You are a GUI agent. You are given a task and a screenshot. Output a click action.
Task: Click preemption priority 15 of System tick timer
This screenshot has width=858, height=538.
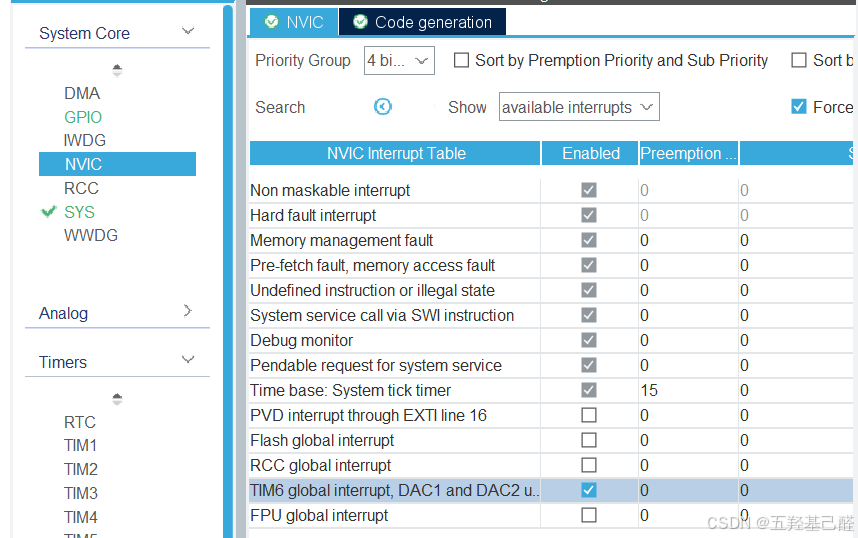[x=649, y=390]
